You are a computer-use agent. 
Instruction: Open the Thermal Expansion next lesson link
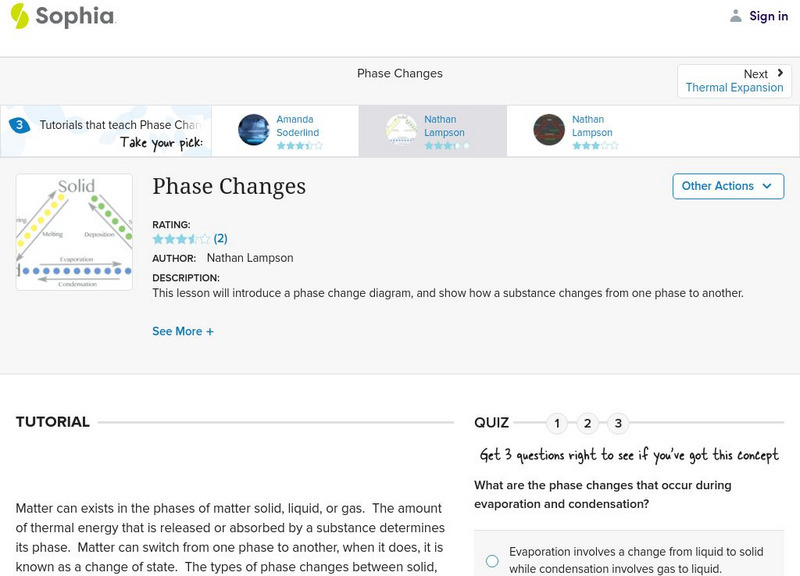[734, 88]
